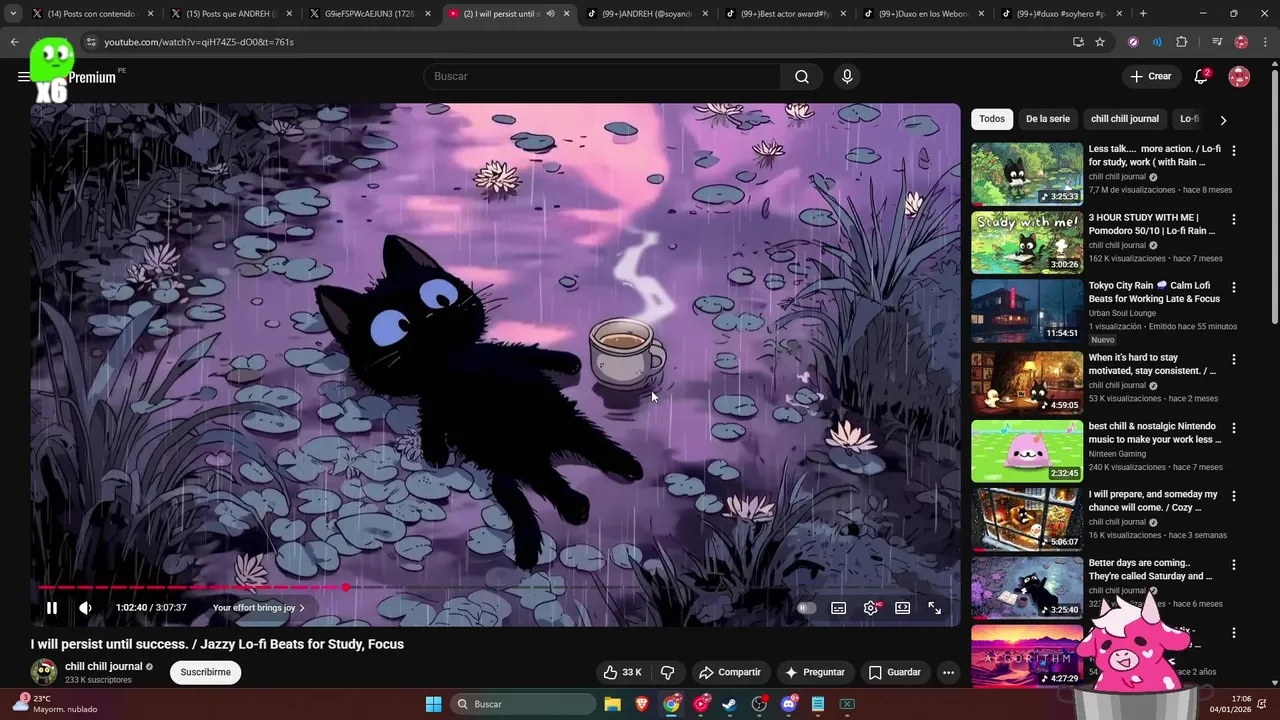The image size is (1280, 720).
Task: Select the 'chill chill journal' filter chip
Action: [x=1125, y=119]
